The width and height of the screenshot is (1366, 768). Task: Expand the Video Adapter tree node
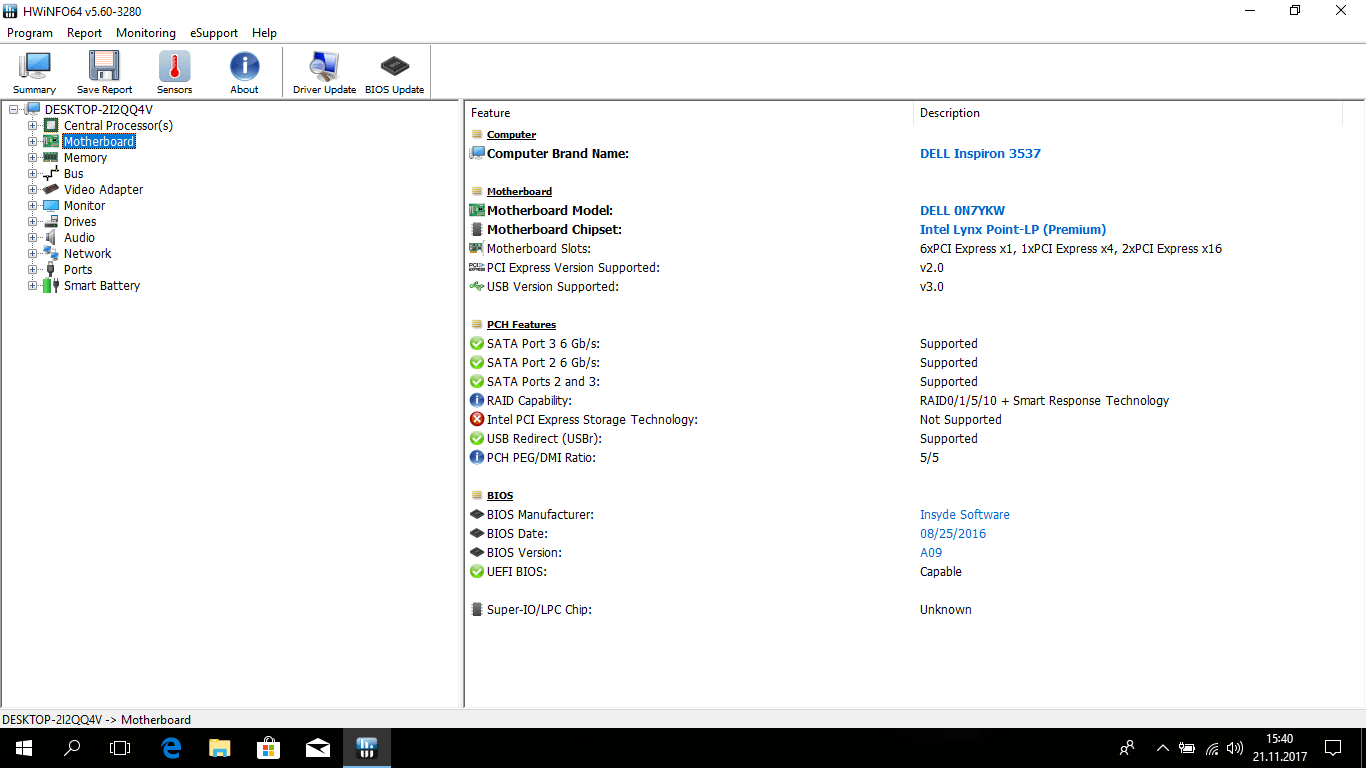click(x=33, y=190)
